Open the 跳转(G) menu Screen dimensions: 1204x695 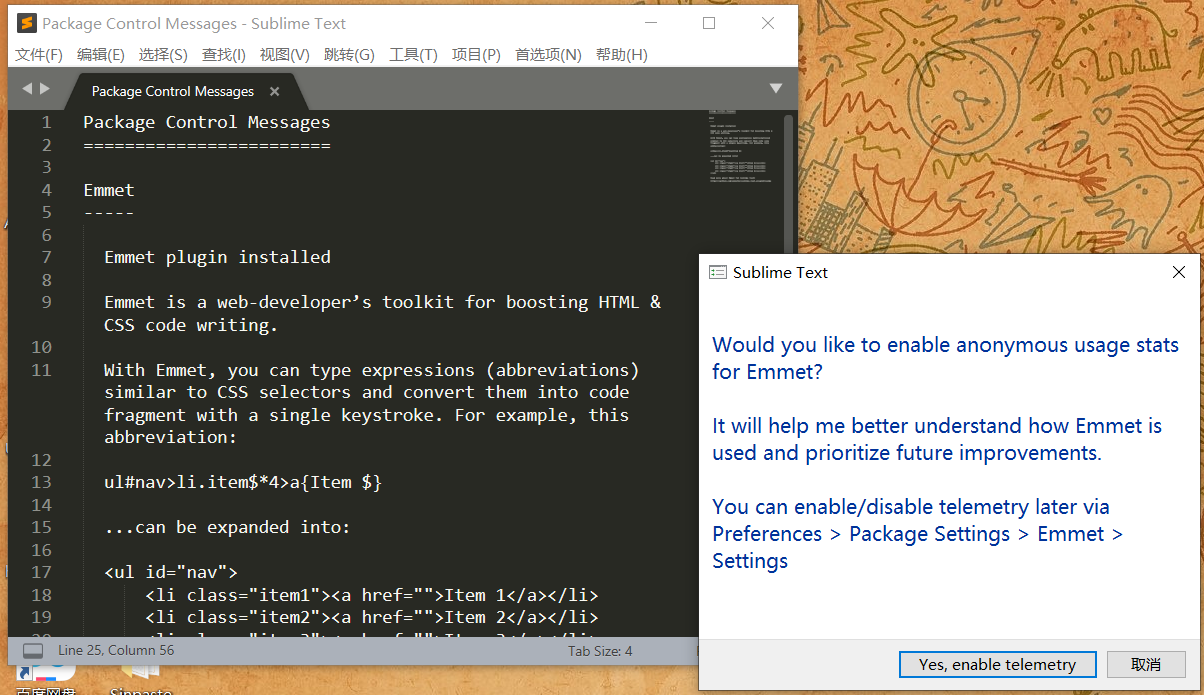click(x=349, y=55)
